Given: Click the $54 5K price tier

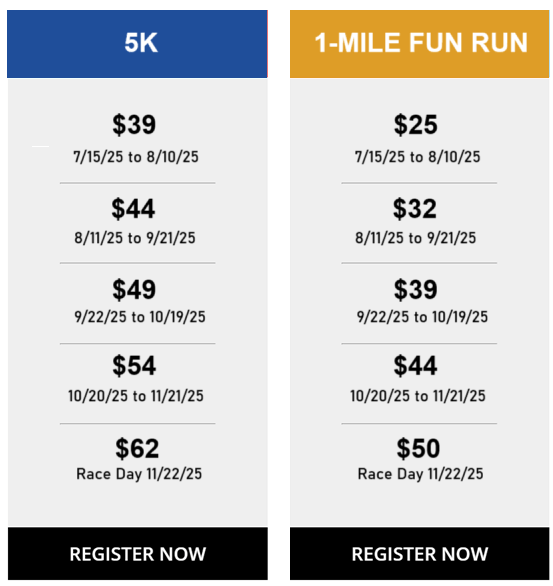Looking at the screenshot, I should click(x=134, y=366).
